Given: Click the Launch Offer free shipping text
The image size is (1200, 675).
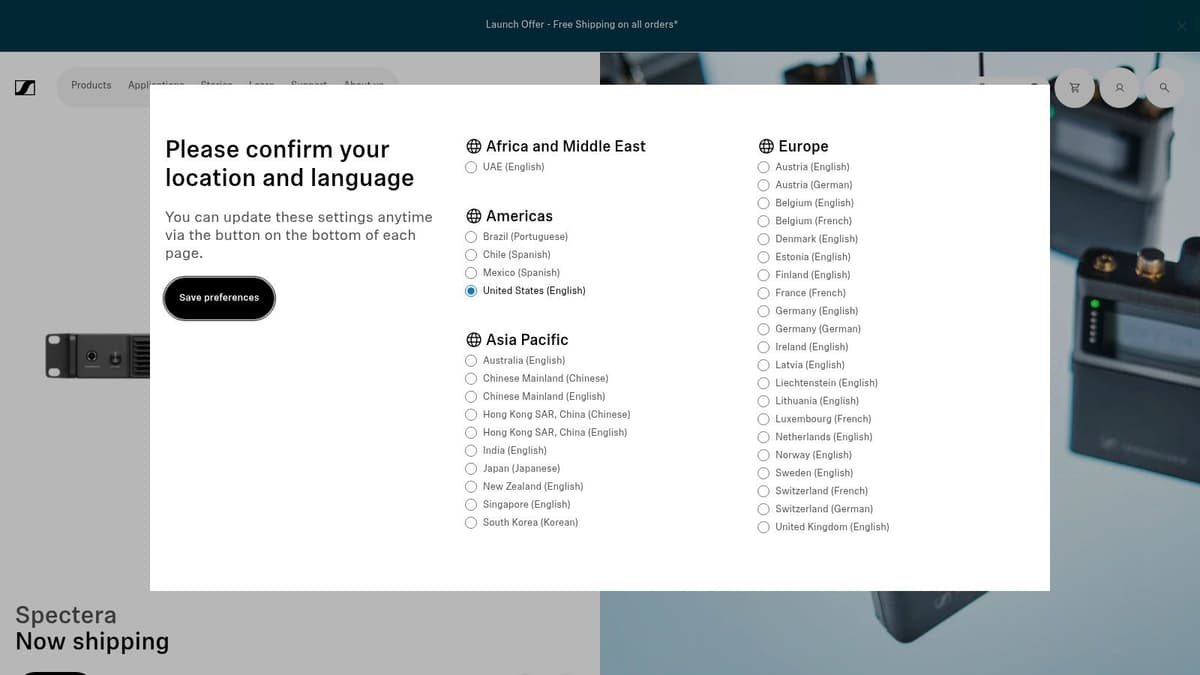Looking at the screenshot, I should pyautogui.click(x=581, y=24).
